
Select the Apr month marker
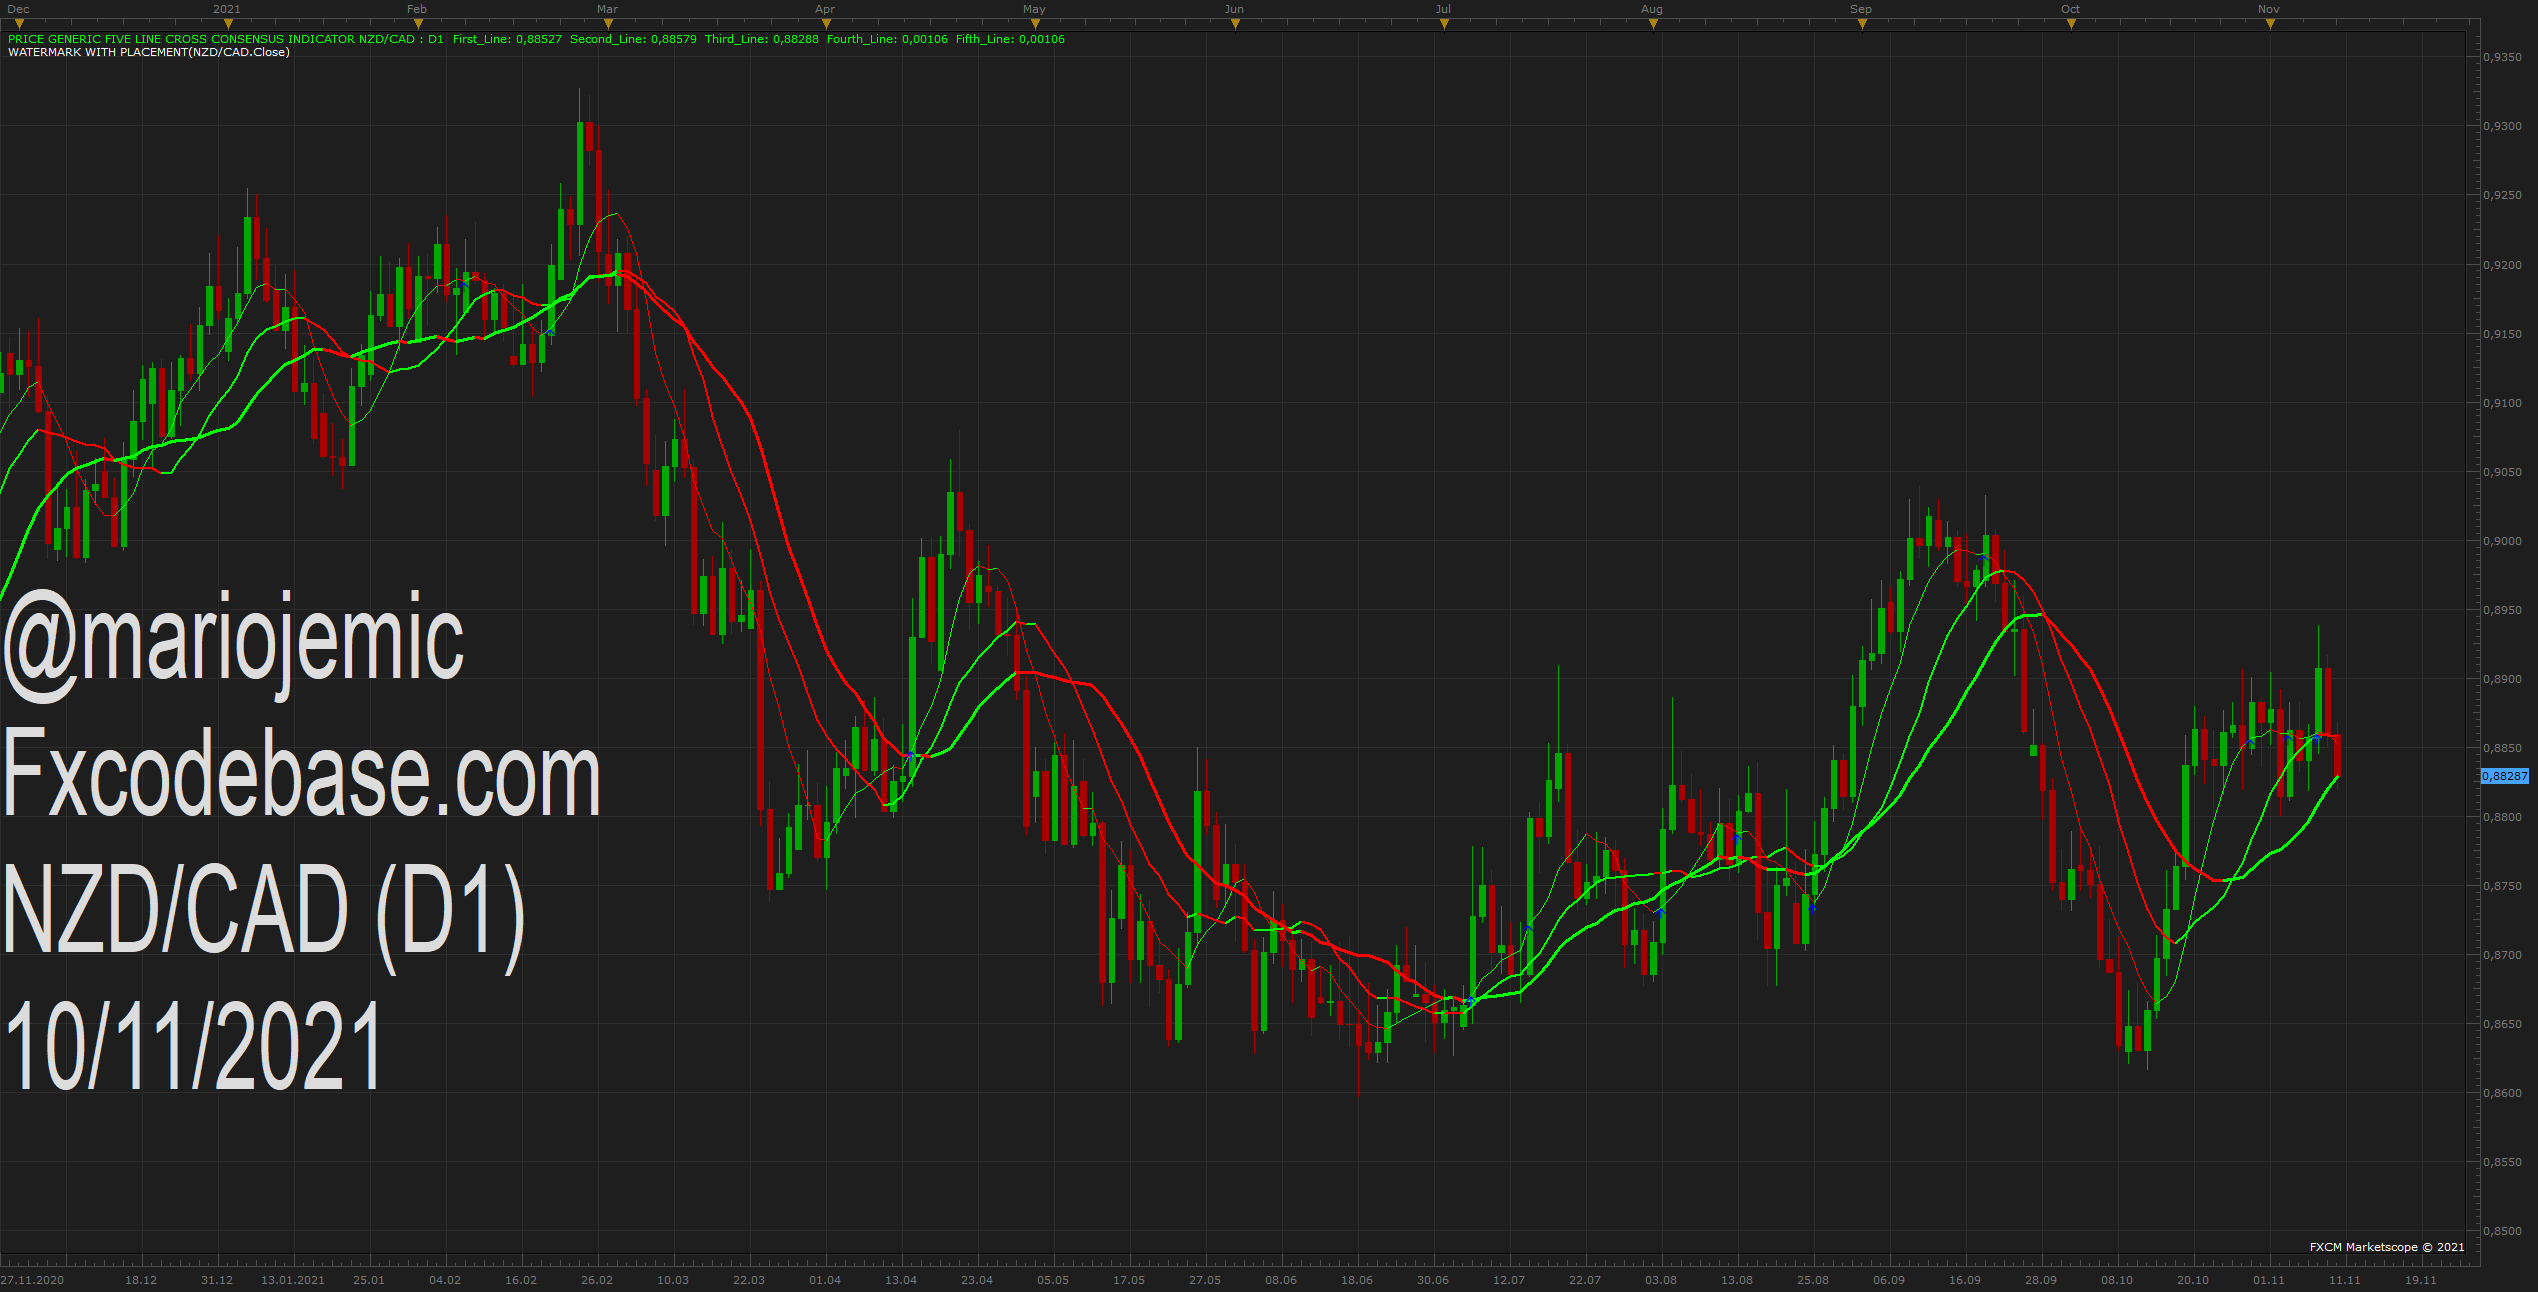[825, 24]
